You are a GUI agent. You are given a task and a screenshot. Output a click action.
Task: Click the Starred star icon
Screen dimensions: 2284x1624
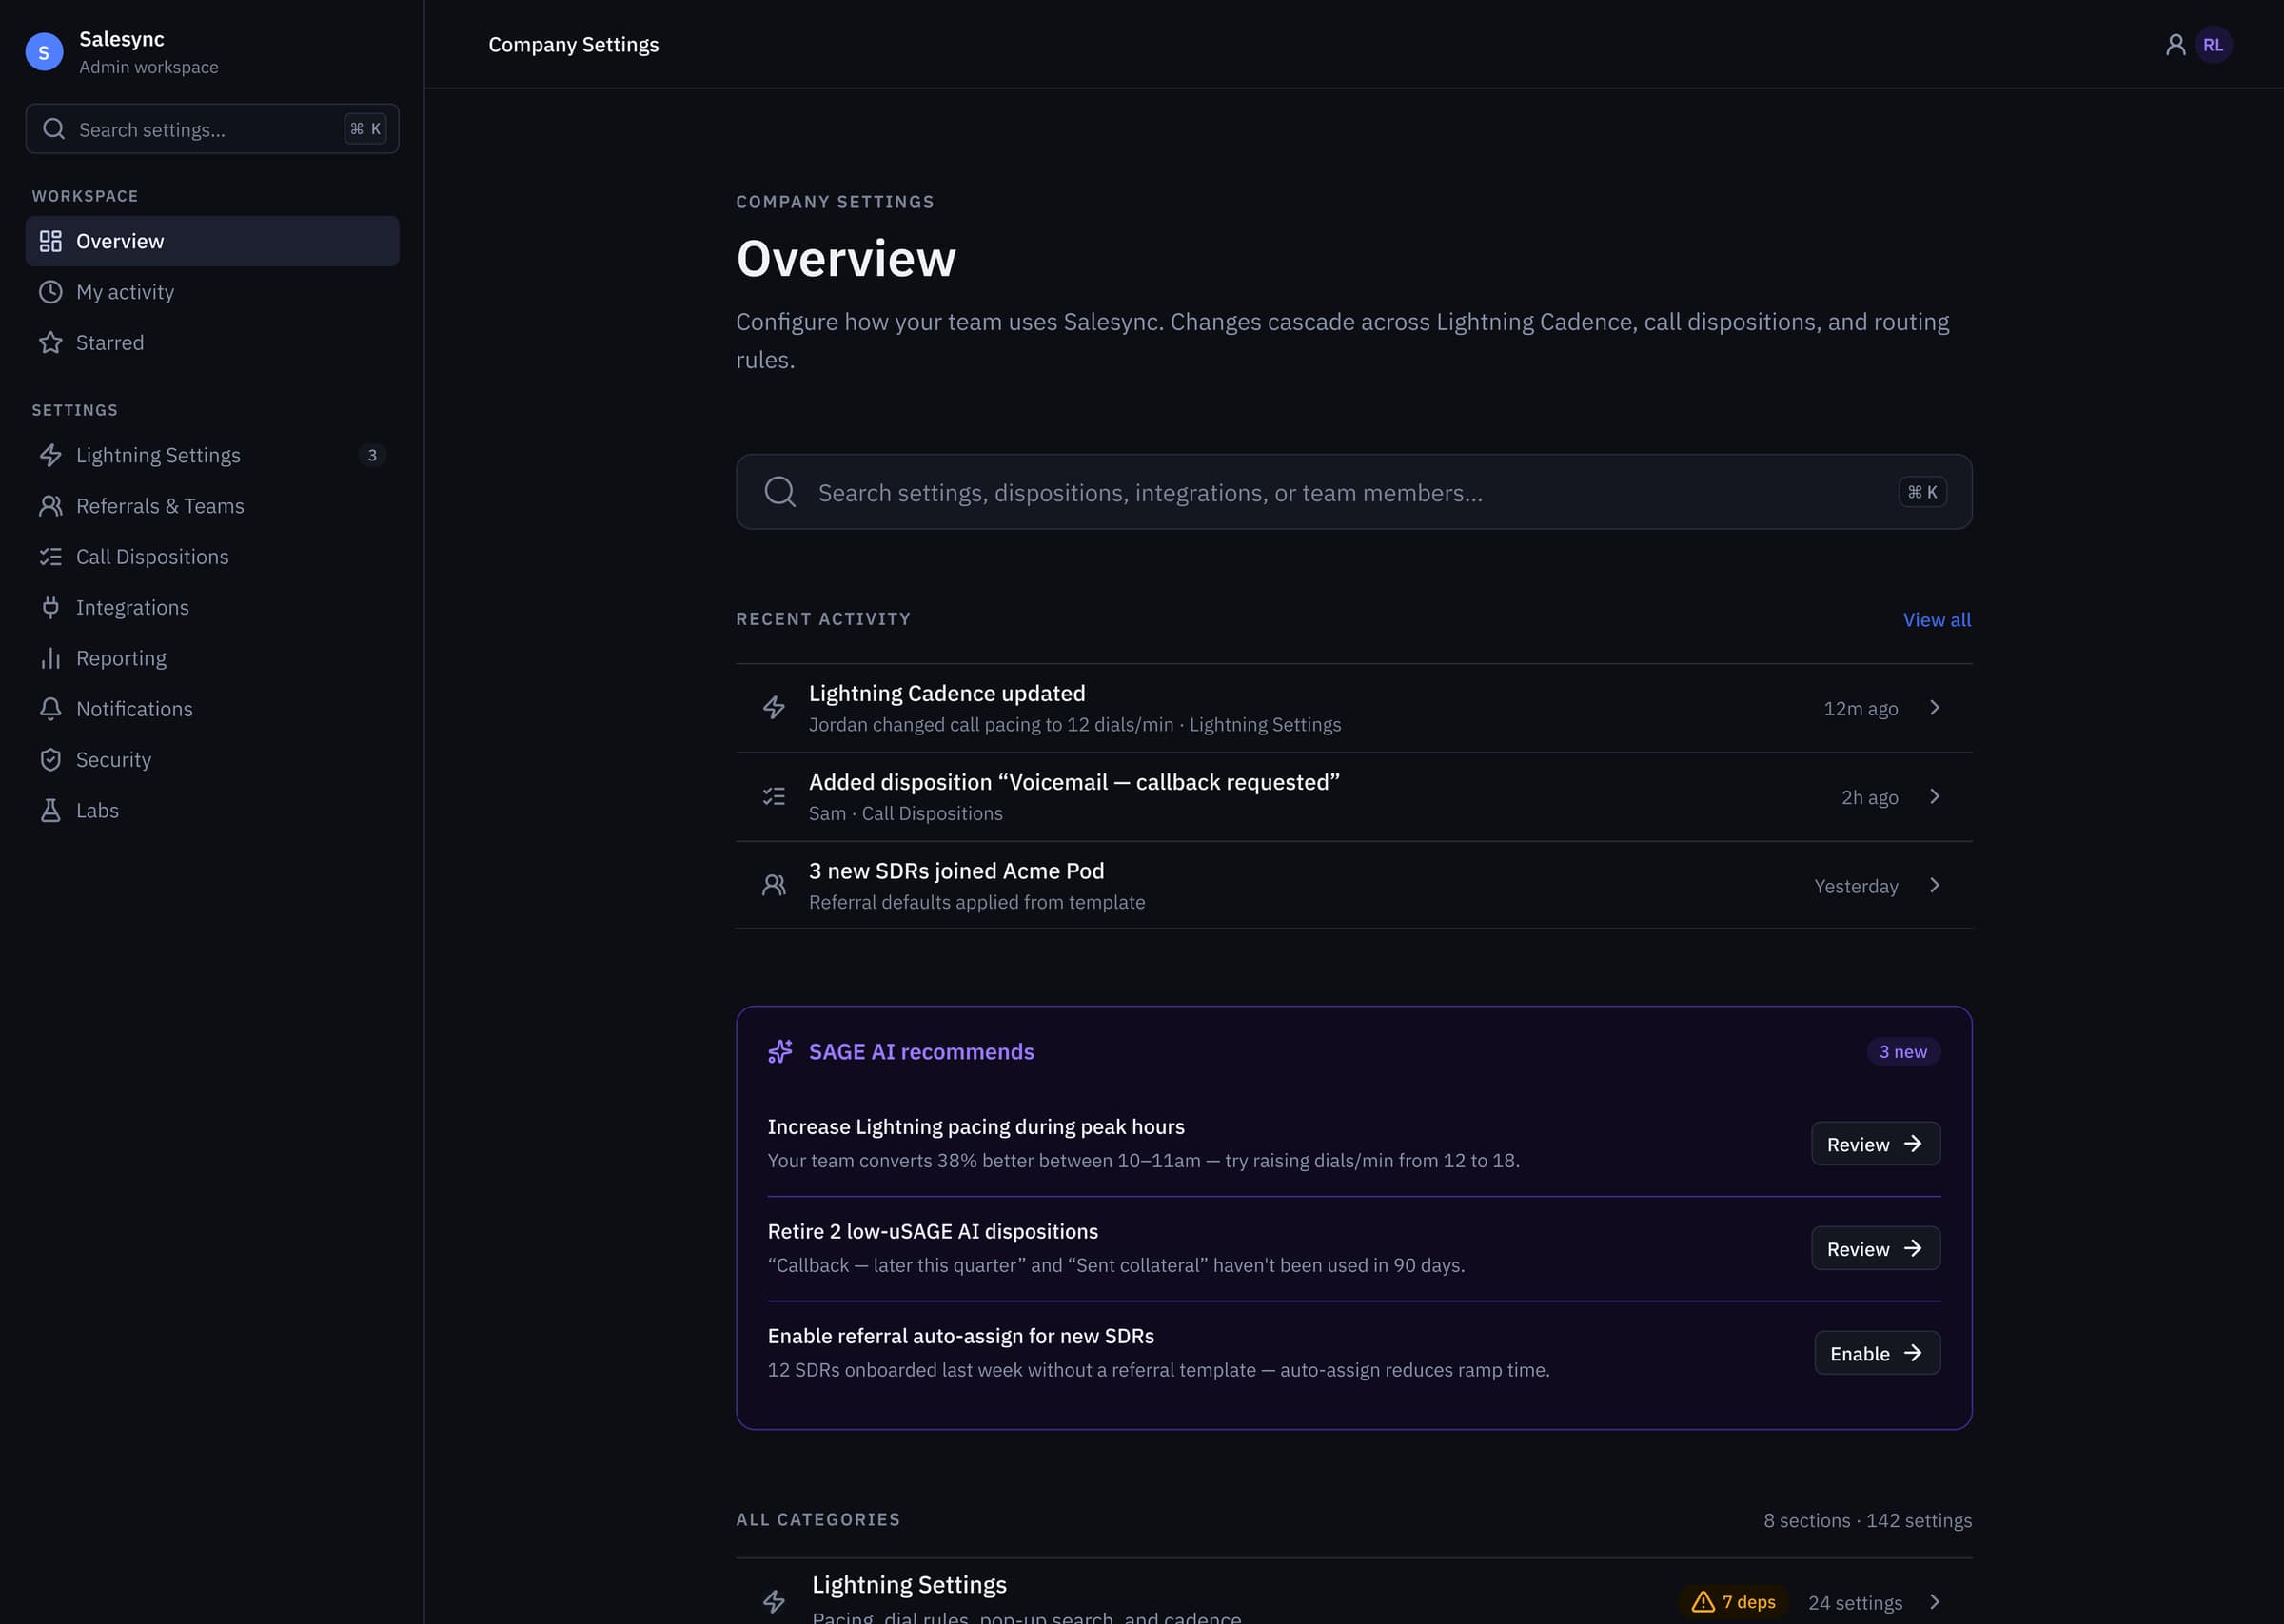tap(50, 343)
